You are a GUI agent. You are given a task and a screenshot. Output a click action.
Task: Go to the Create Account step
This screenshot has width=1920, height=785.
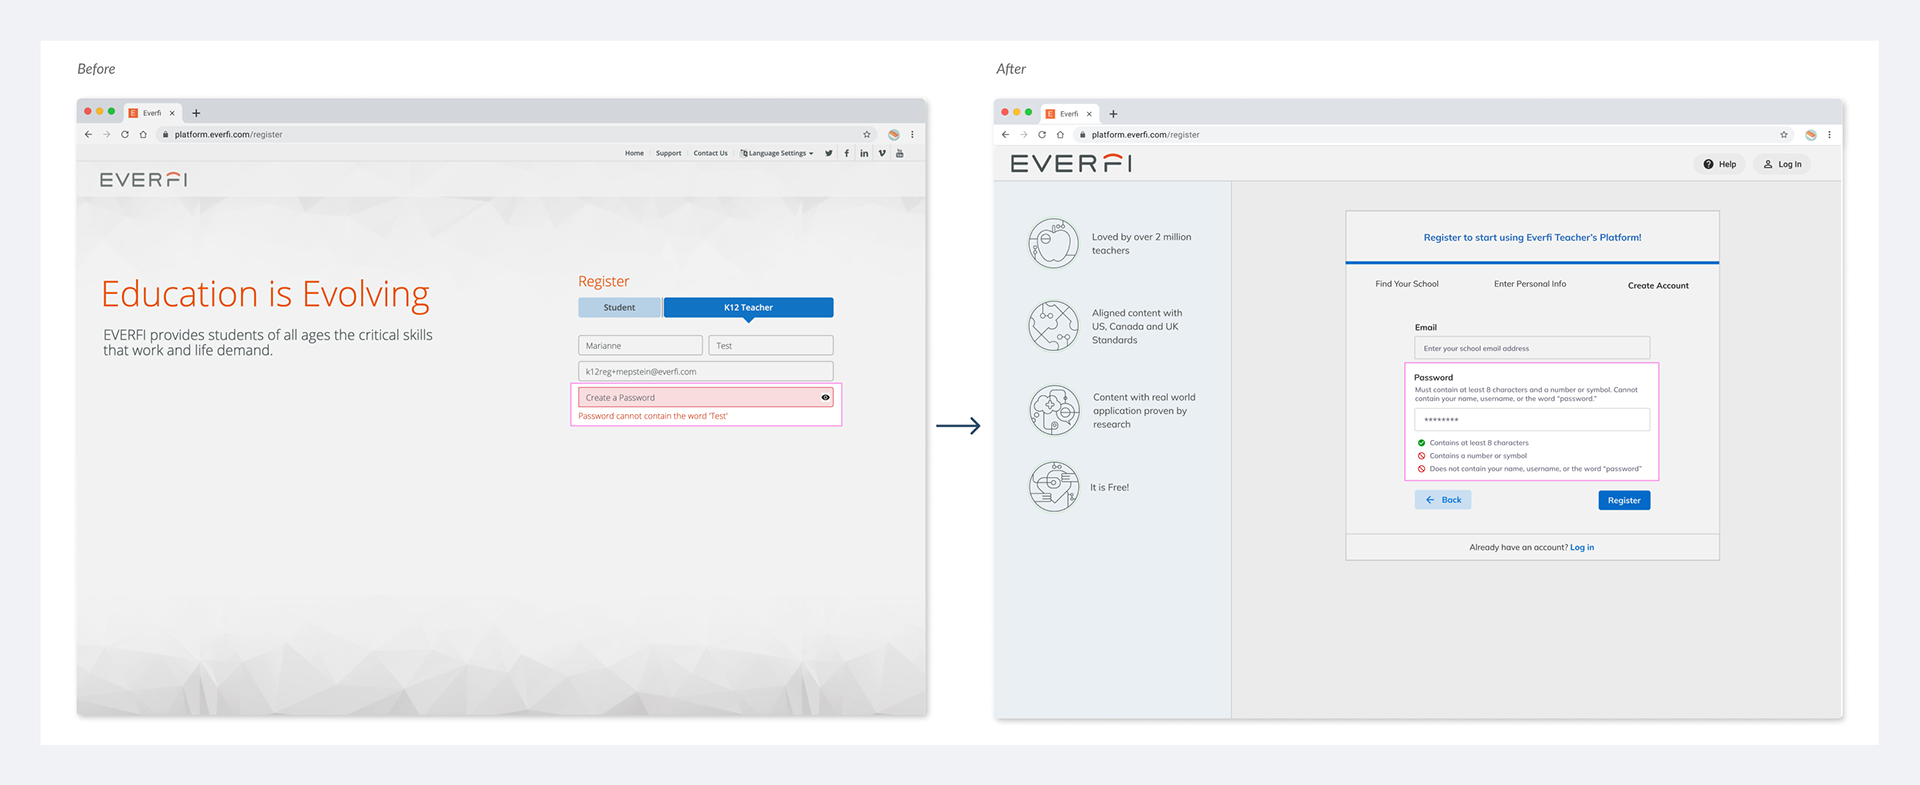pyautogui.click(x=1658, y=286)
